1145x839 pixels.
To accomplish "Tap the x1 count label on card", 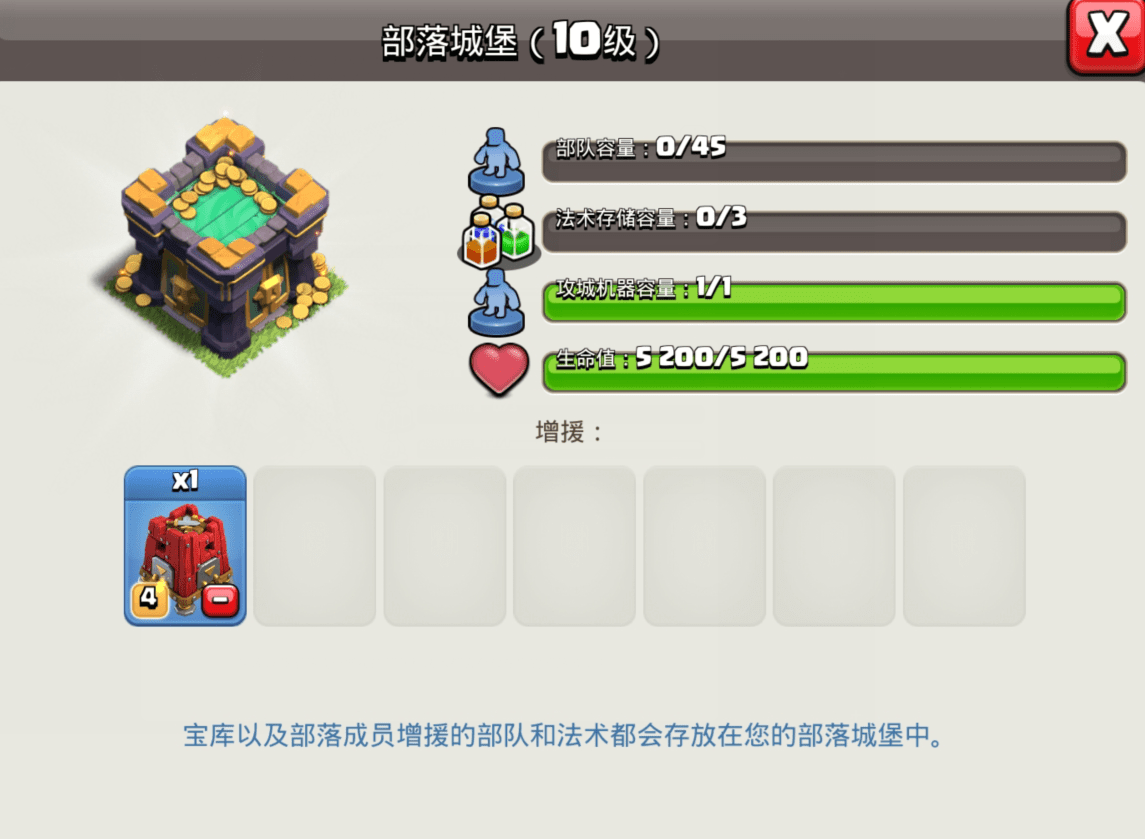I will 185,480.
